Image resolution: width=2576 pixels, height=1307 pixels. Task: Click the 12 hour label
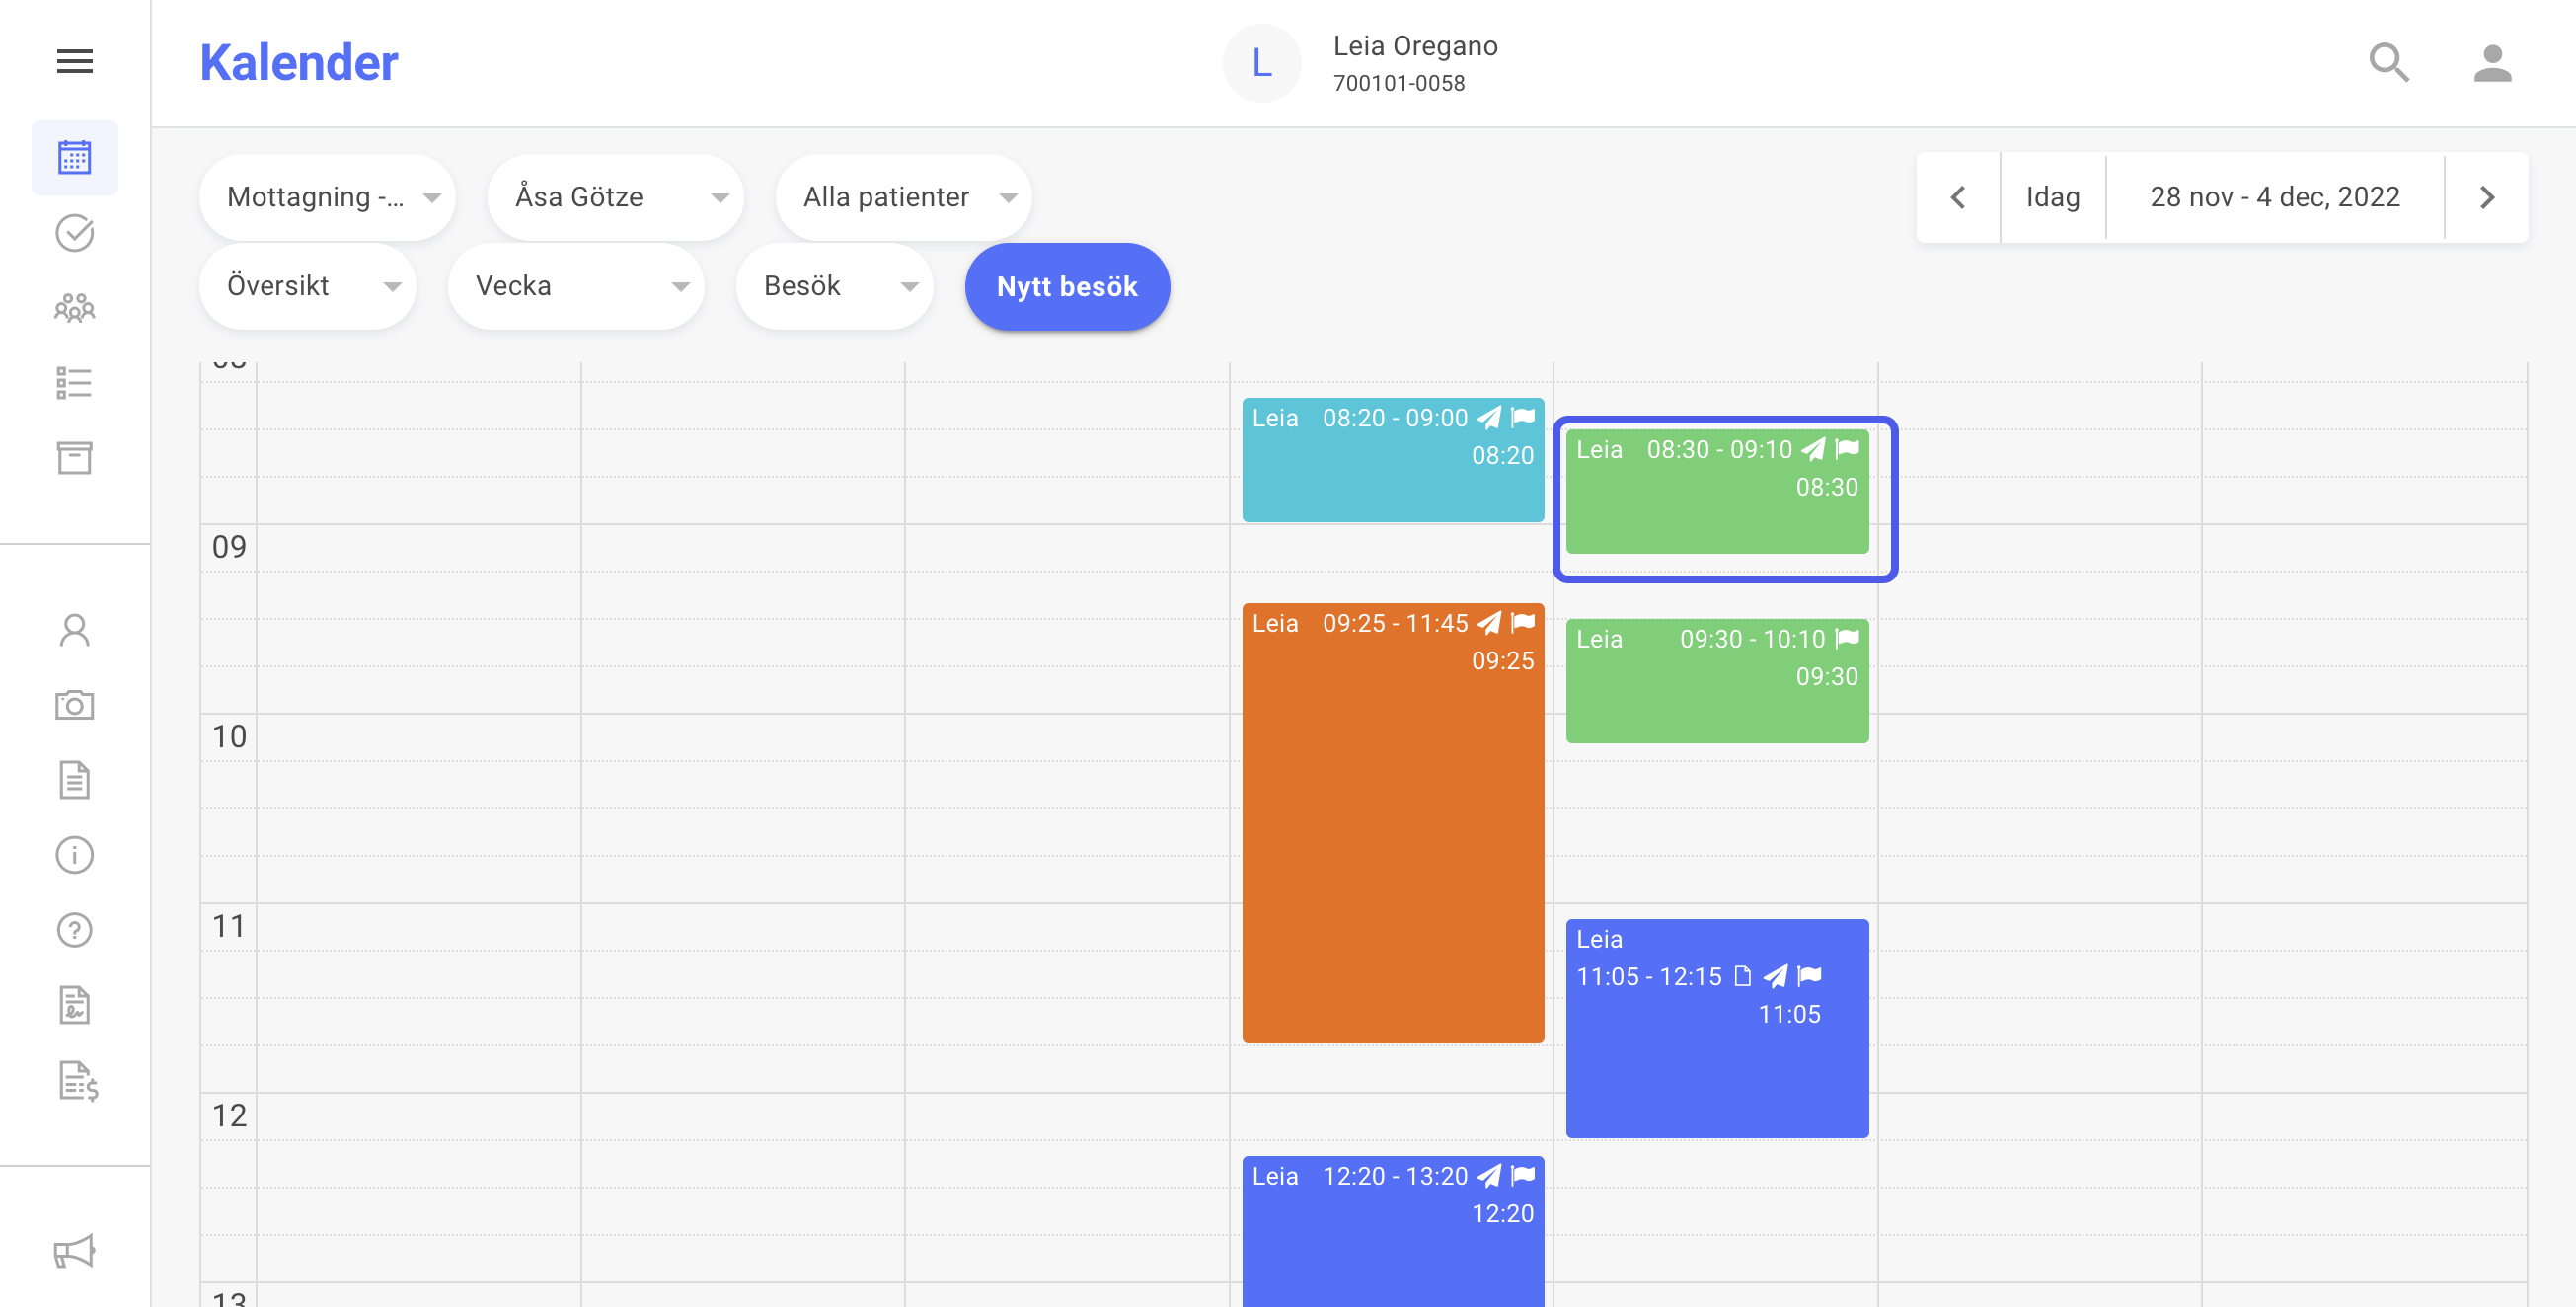(229, 1116)
